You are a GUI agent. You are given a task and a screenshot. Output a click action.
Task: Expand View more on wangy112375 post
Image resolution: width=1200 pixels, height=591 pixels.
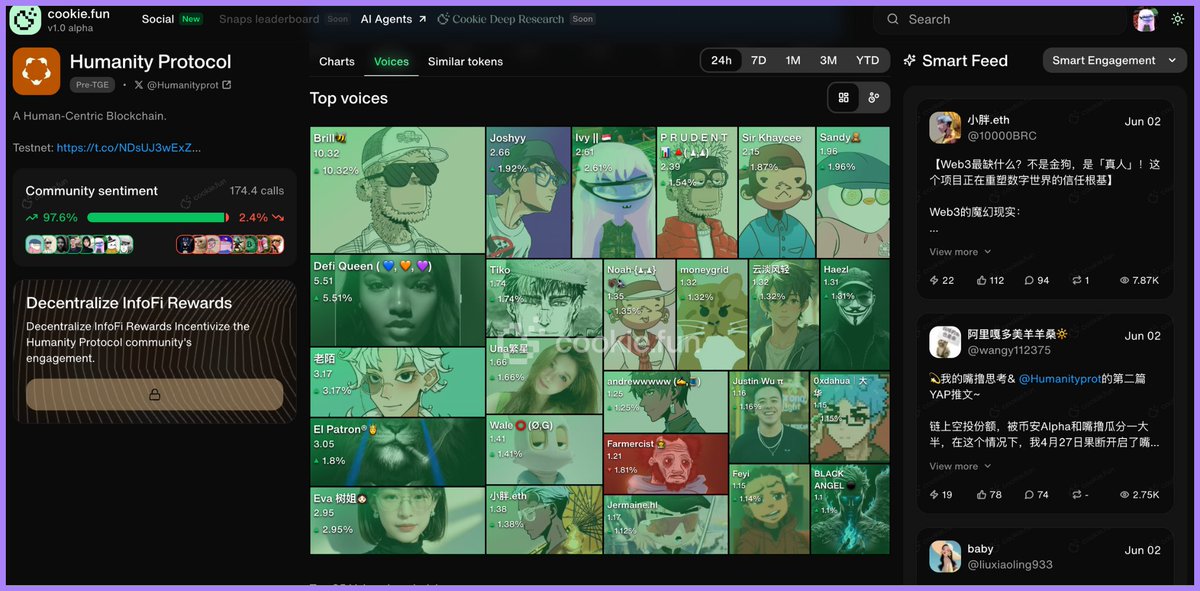pyautogui.click(x=960, y=466)
